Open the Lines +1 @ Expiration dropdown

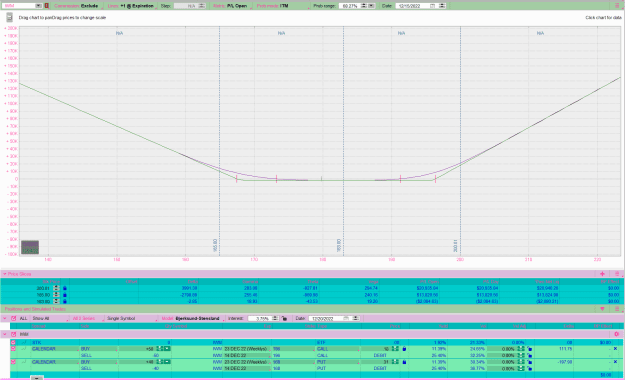coord(131,6)
